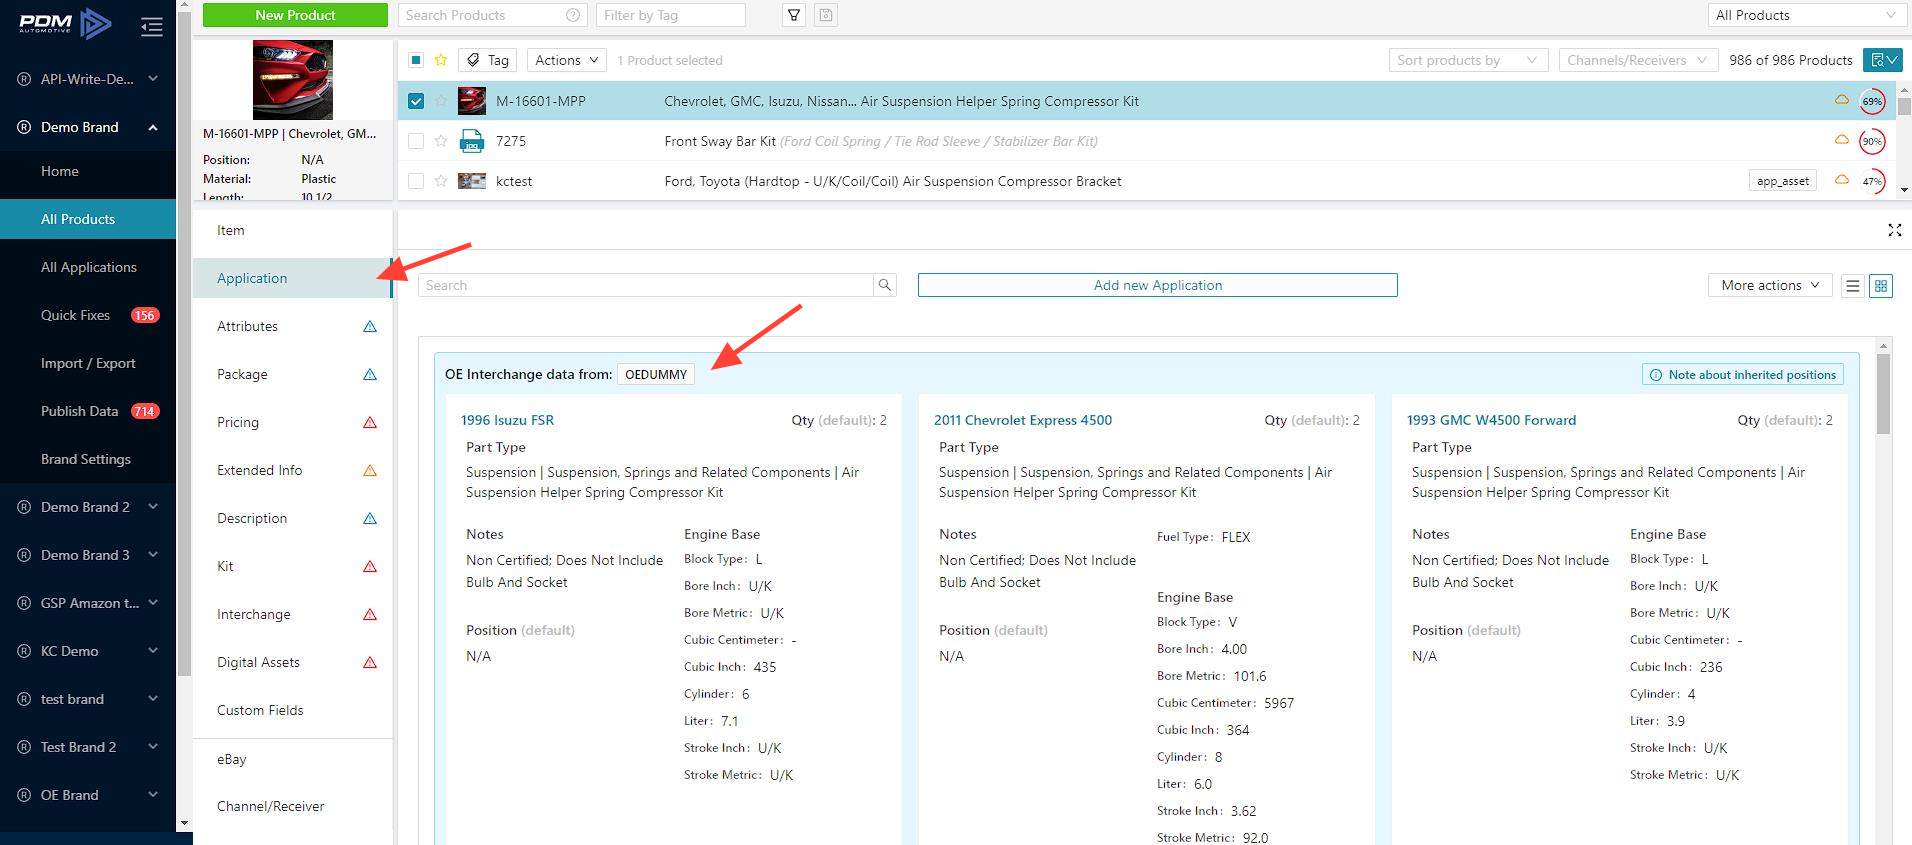Click Add new Application button
The width and height of the screenshot is (1912, 845).
click(1158, 285)
